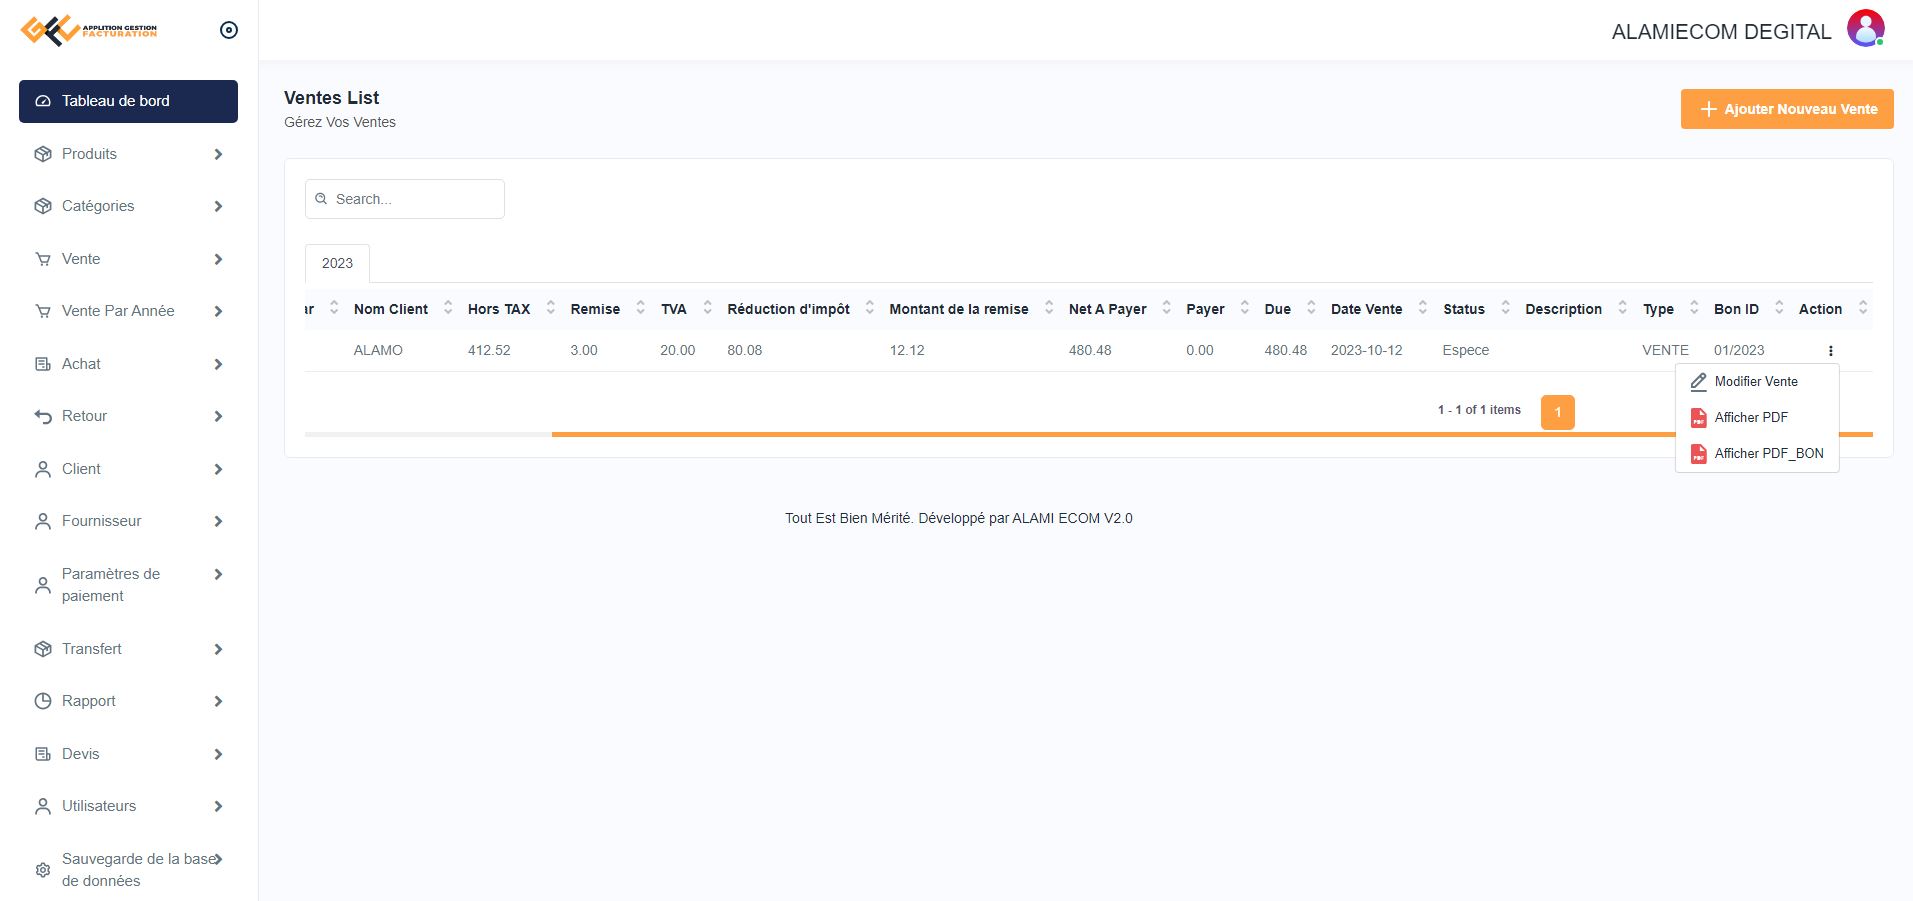Sort by the Nom Client column arrows
Viewport: 1913px width, 901px height.
pyautogui.click(x=448, y=308)
